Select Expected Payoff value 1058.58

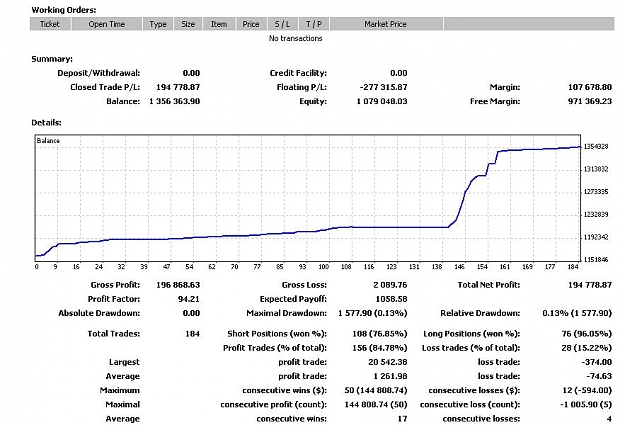[391, 299]
